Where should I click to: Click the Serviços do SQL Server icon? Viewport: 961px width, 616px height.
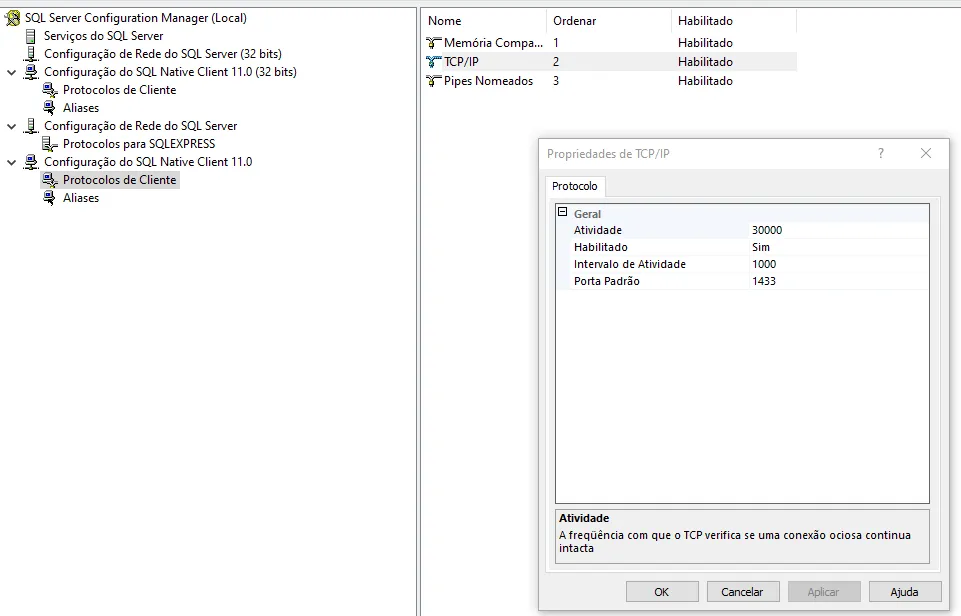click(x=31, y=36)
